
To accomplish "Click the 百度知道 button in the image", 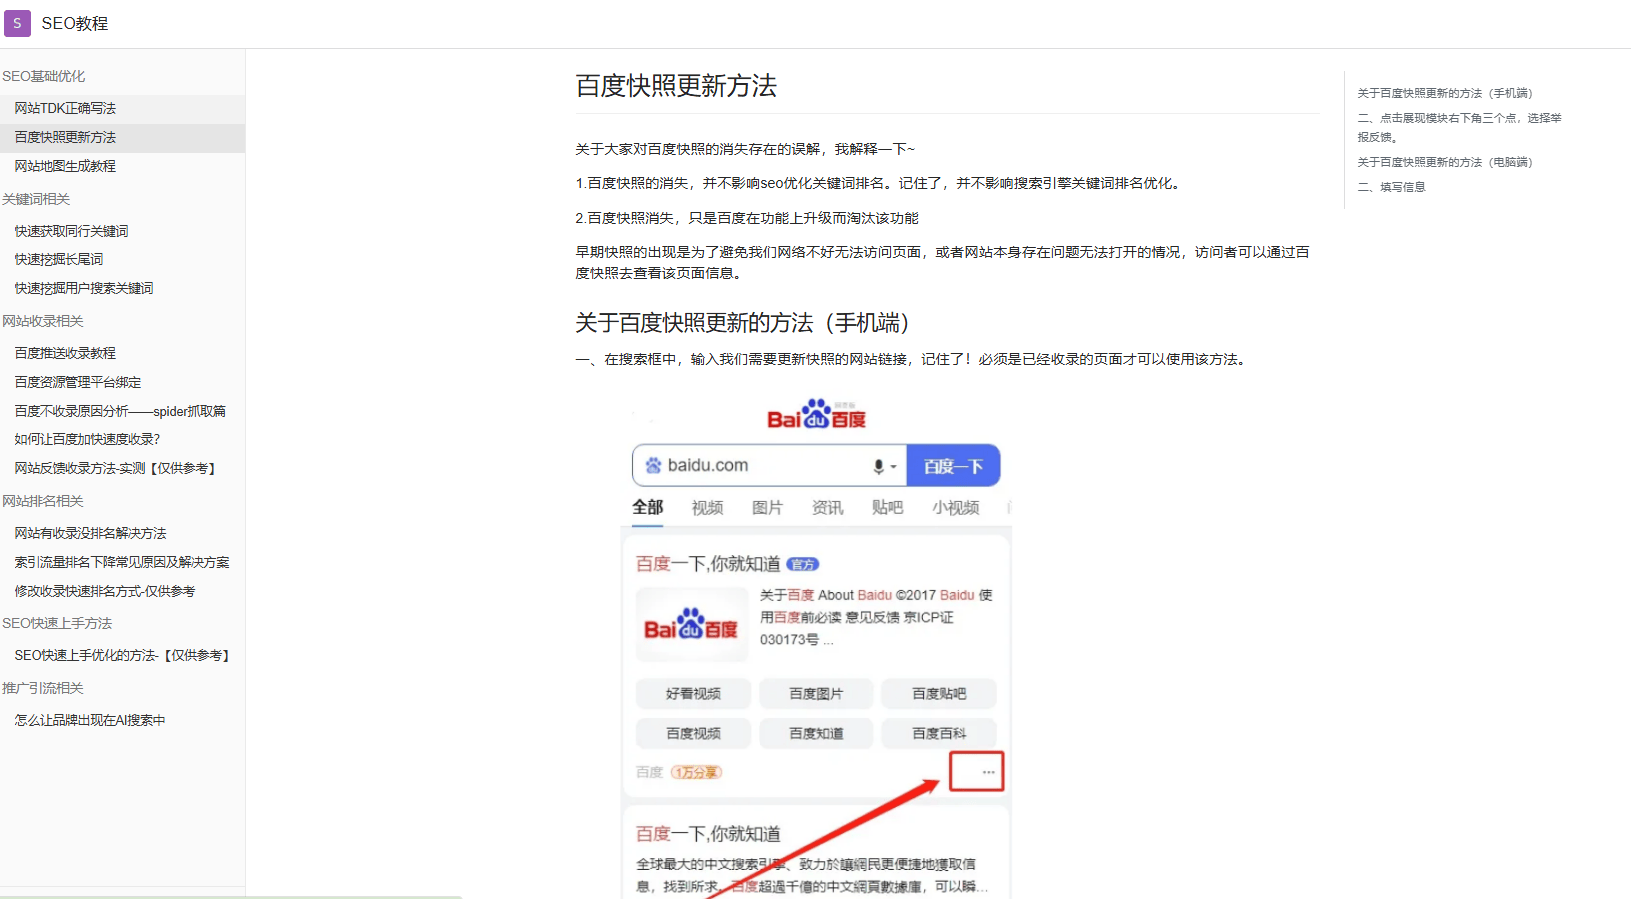I will 816,733.
